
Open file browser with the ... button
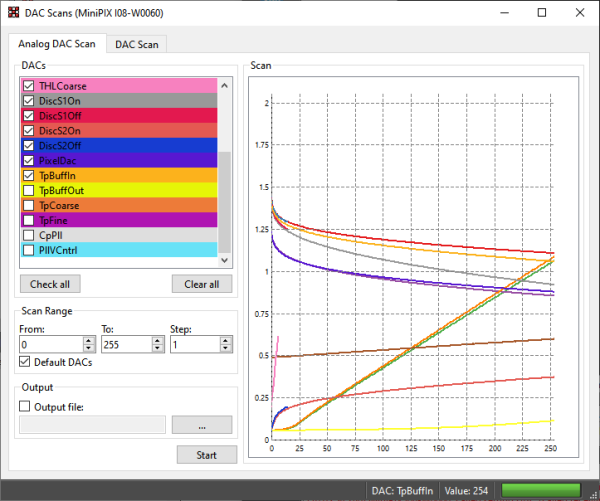click(x=202, y=425)
